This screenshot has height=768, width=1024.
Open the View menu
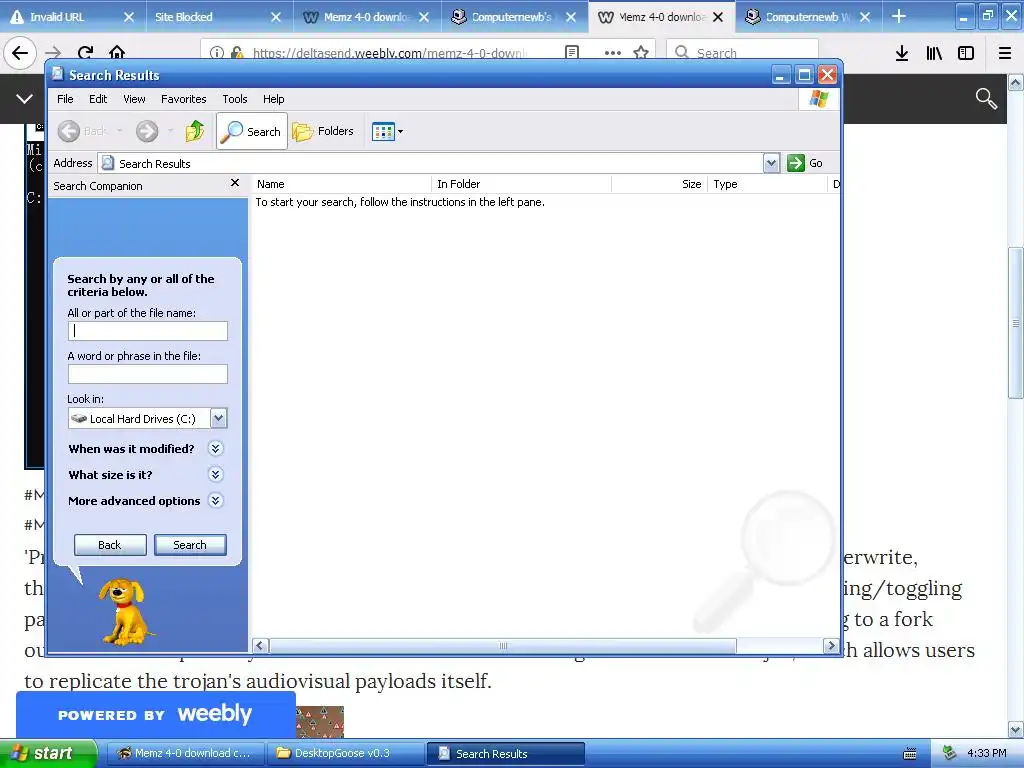[134, 99]
